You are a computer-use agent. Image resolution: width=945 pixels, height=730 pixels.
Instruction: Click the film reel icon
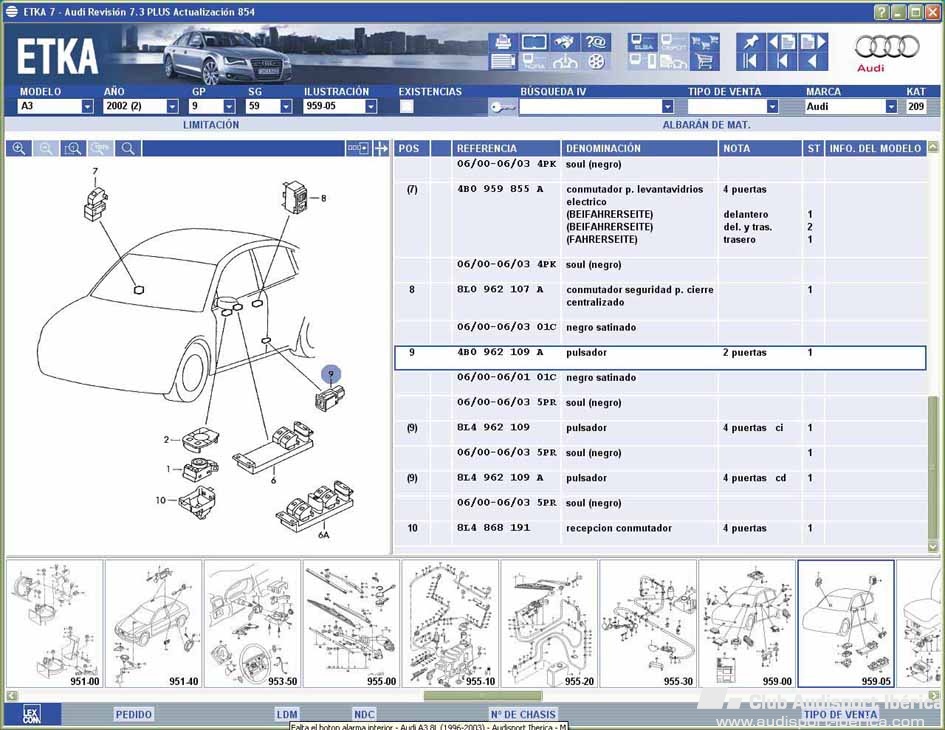(595, 61)
